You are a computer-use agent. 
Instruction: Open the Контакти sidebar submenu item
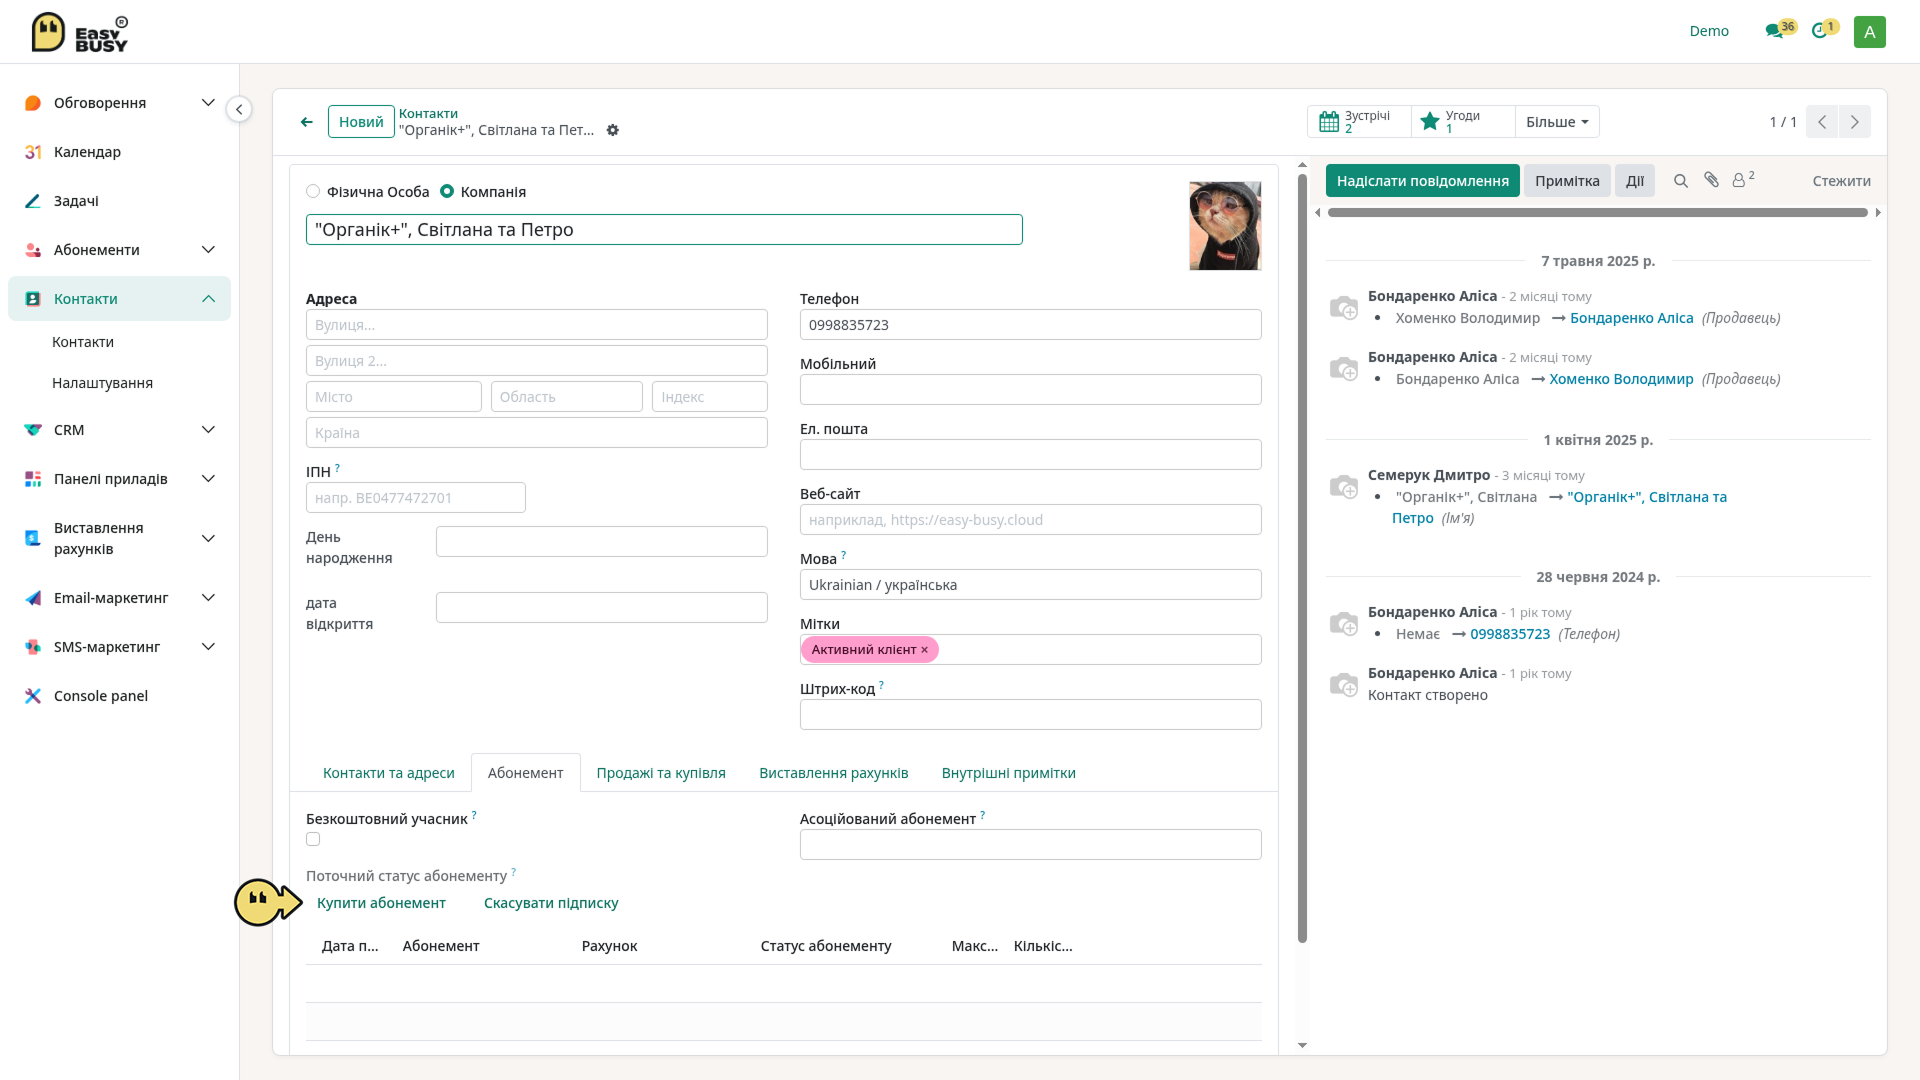tap(83, 342)
